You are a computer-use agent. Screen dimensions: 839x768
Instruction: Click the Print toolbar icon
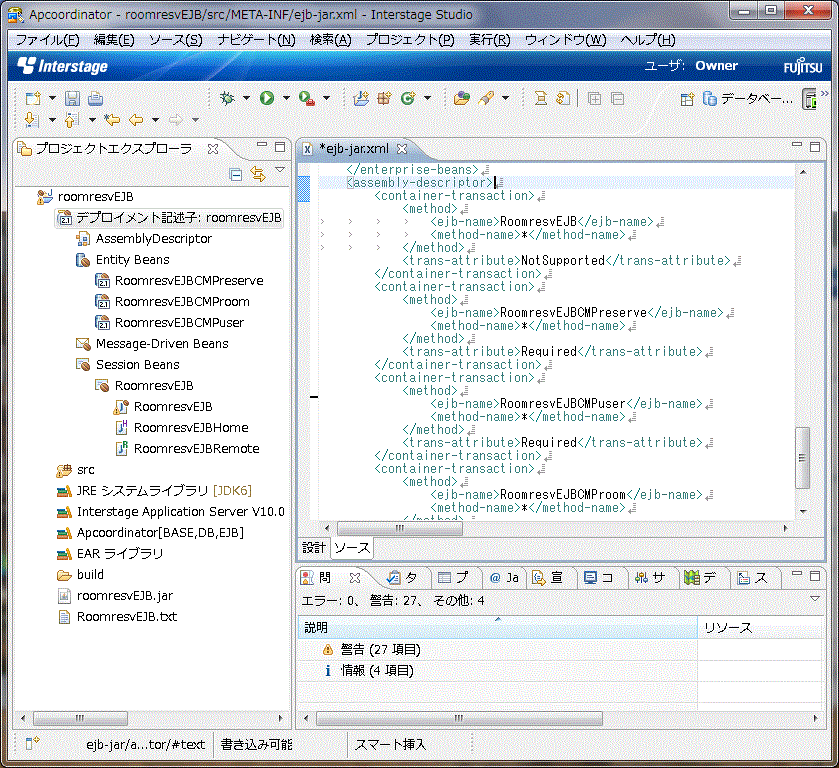point(95,98)
